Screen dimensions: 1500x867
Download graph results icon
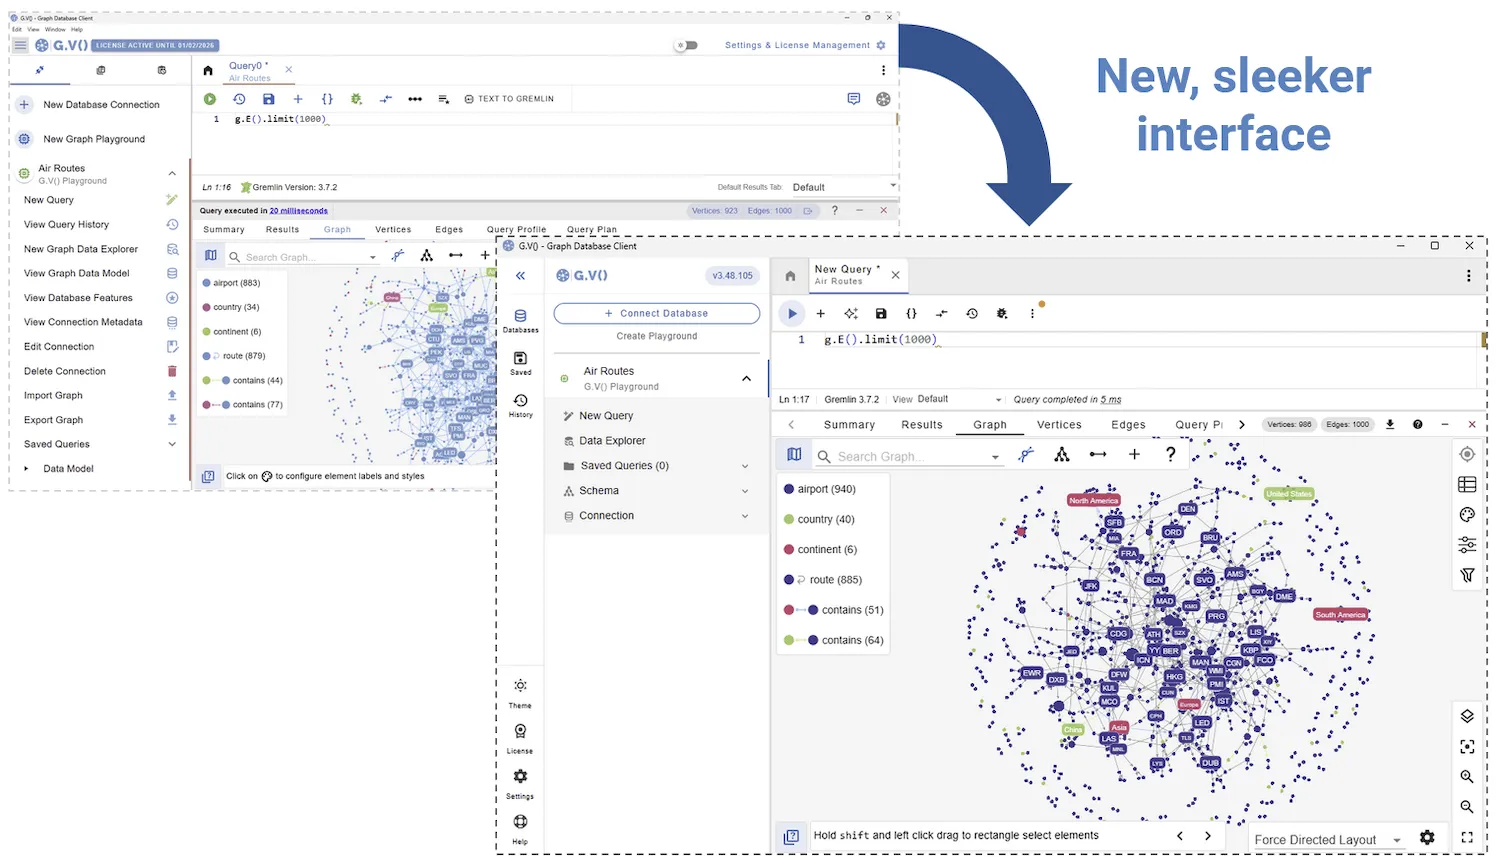point(1390,424)
